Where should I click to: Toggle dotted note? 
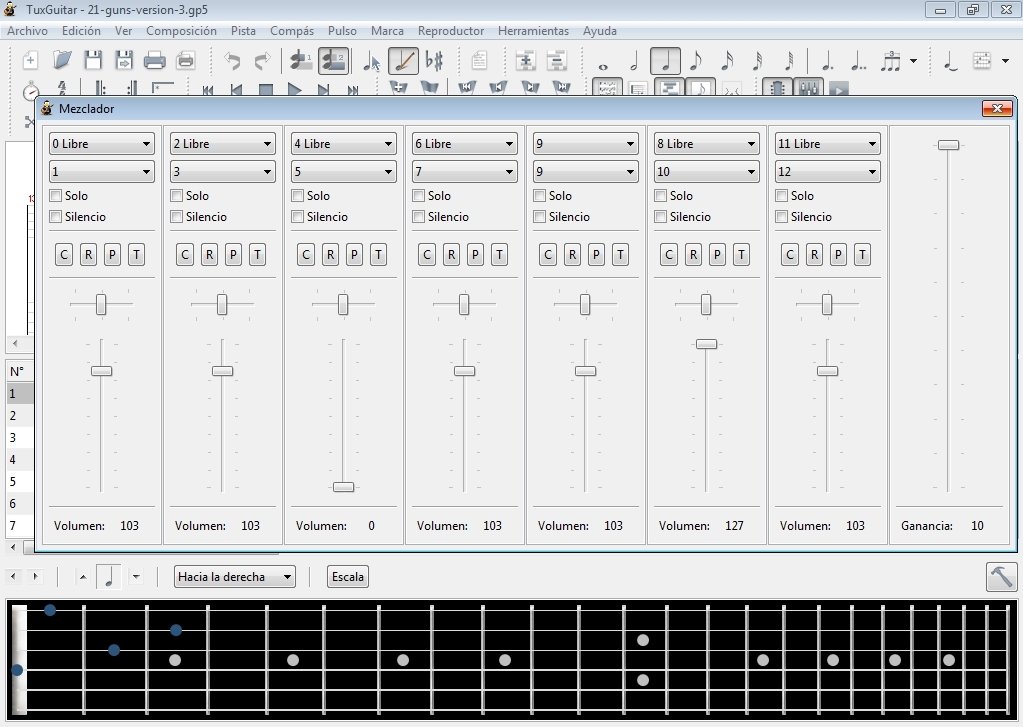click(827, 61)
